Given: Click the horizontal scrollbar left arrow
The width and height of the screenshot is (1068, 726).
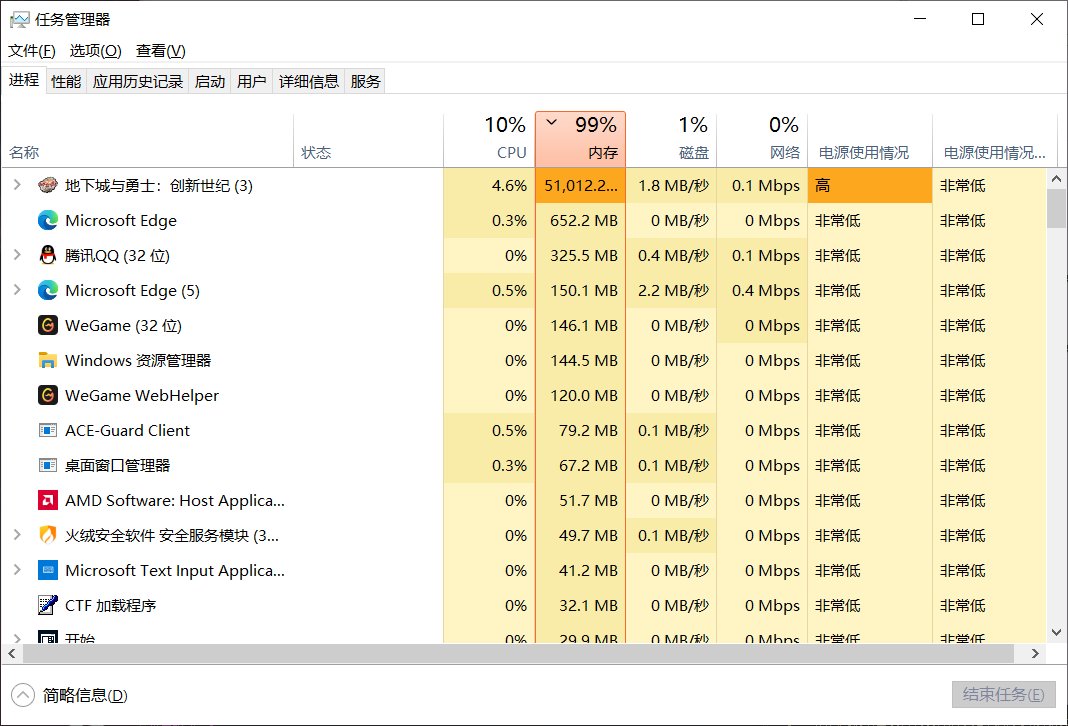Looking at the screenshot, I should pyautogui.click(x=12, y=653).
